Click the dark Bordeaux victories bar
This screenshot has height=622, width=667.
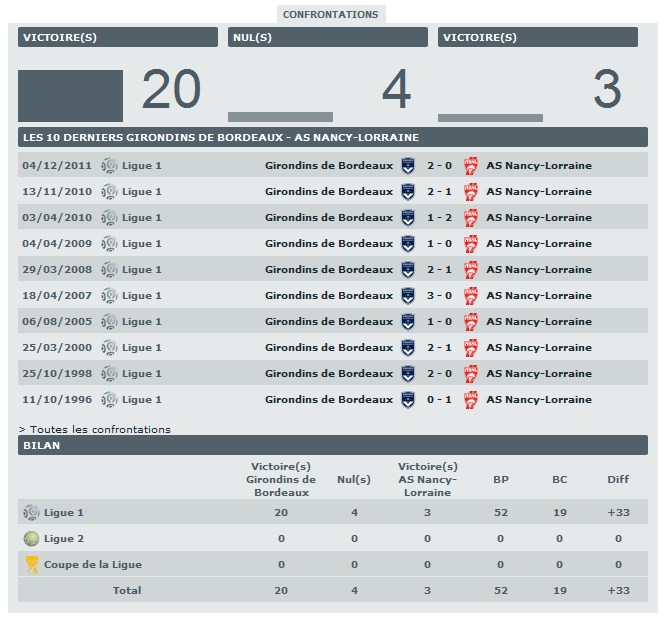point(70,96)
